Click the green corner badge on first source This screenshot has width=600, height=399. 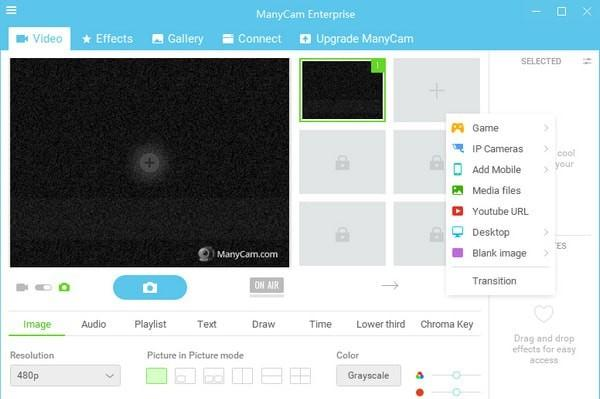(x=378, y=65)
